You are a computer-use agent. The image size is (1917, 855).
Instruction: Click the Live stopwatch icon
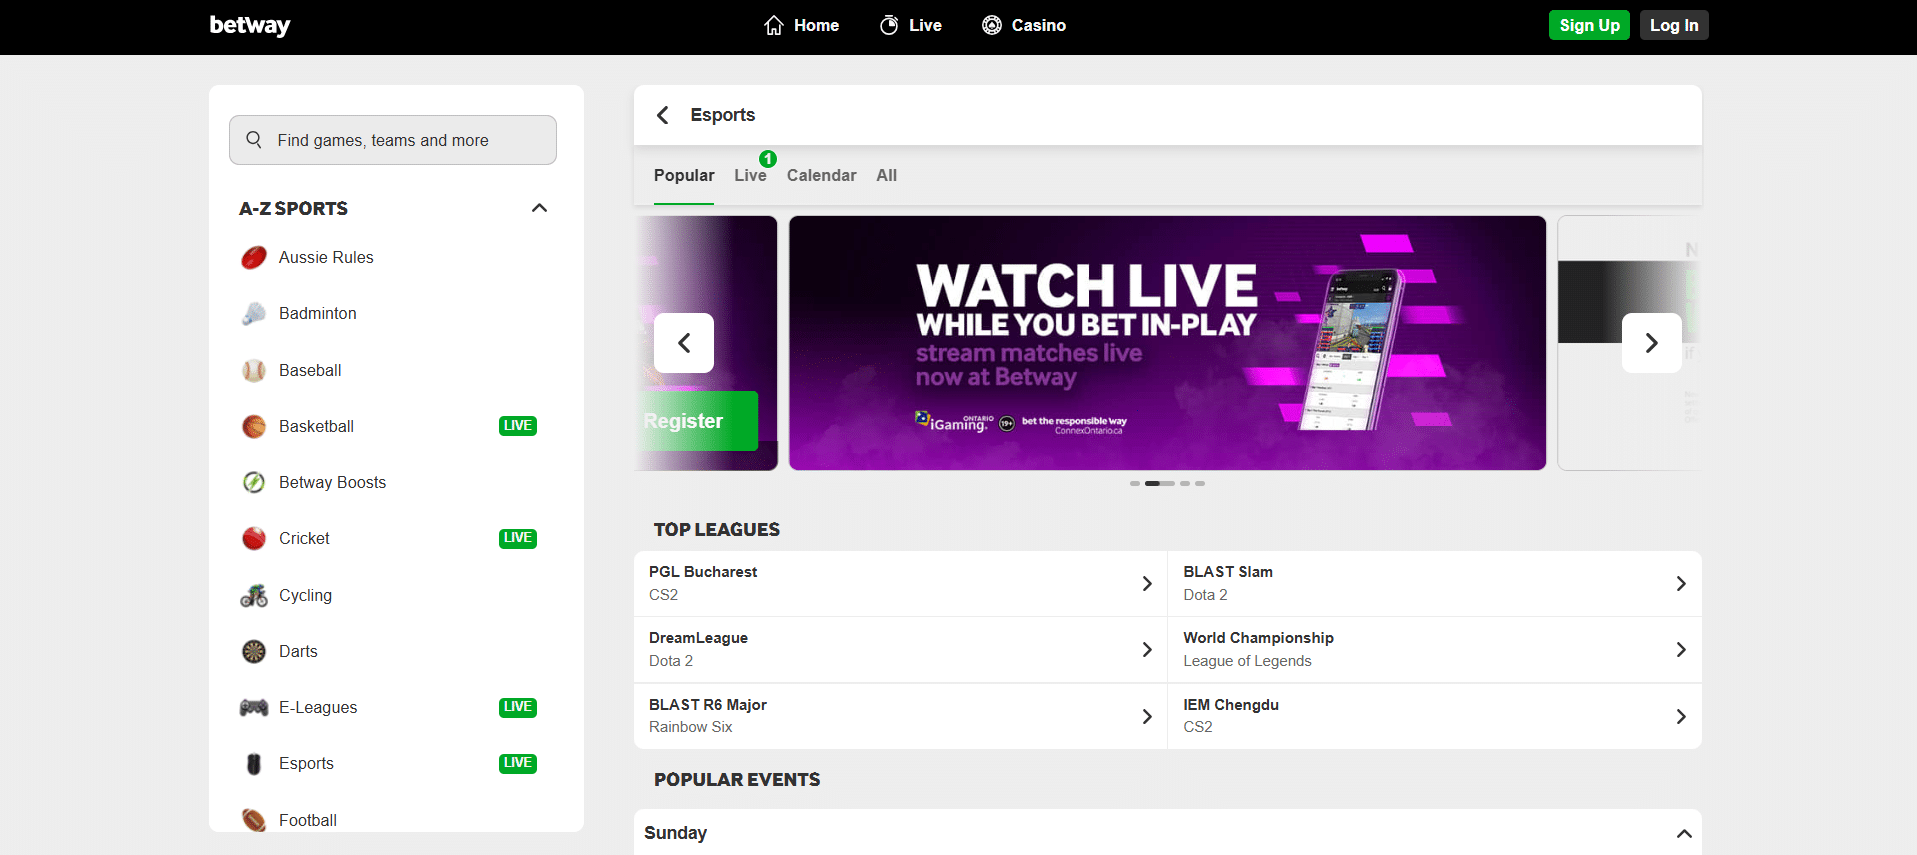(x=889, y=25)
